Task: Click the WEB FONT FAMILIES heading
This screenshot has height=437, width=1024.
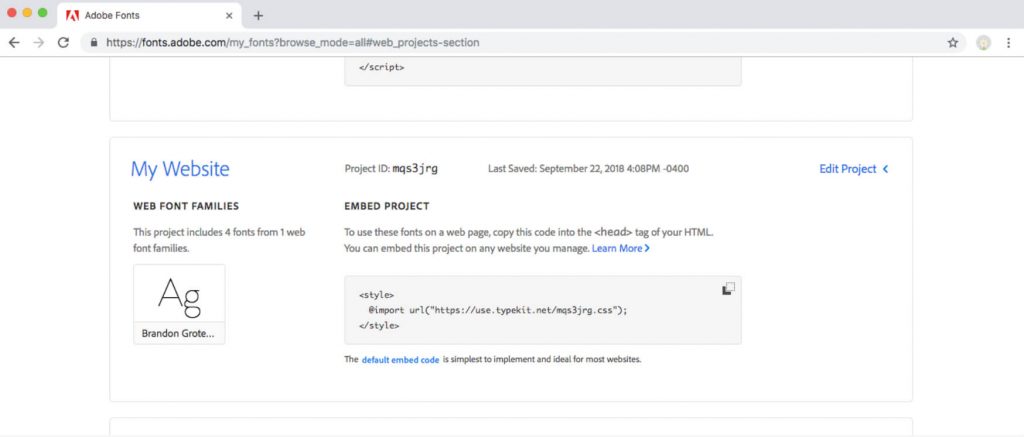Action: pyautogui.click(x=186, y=206)
